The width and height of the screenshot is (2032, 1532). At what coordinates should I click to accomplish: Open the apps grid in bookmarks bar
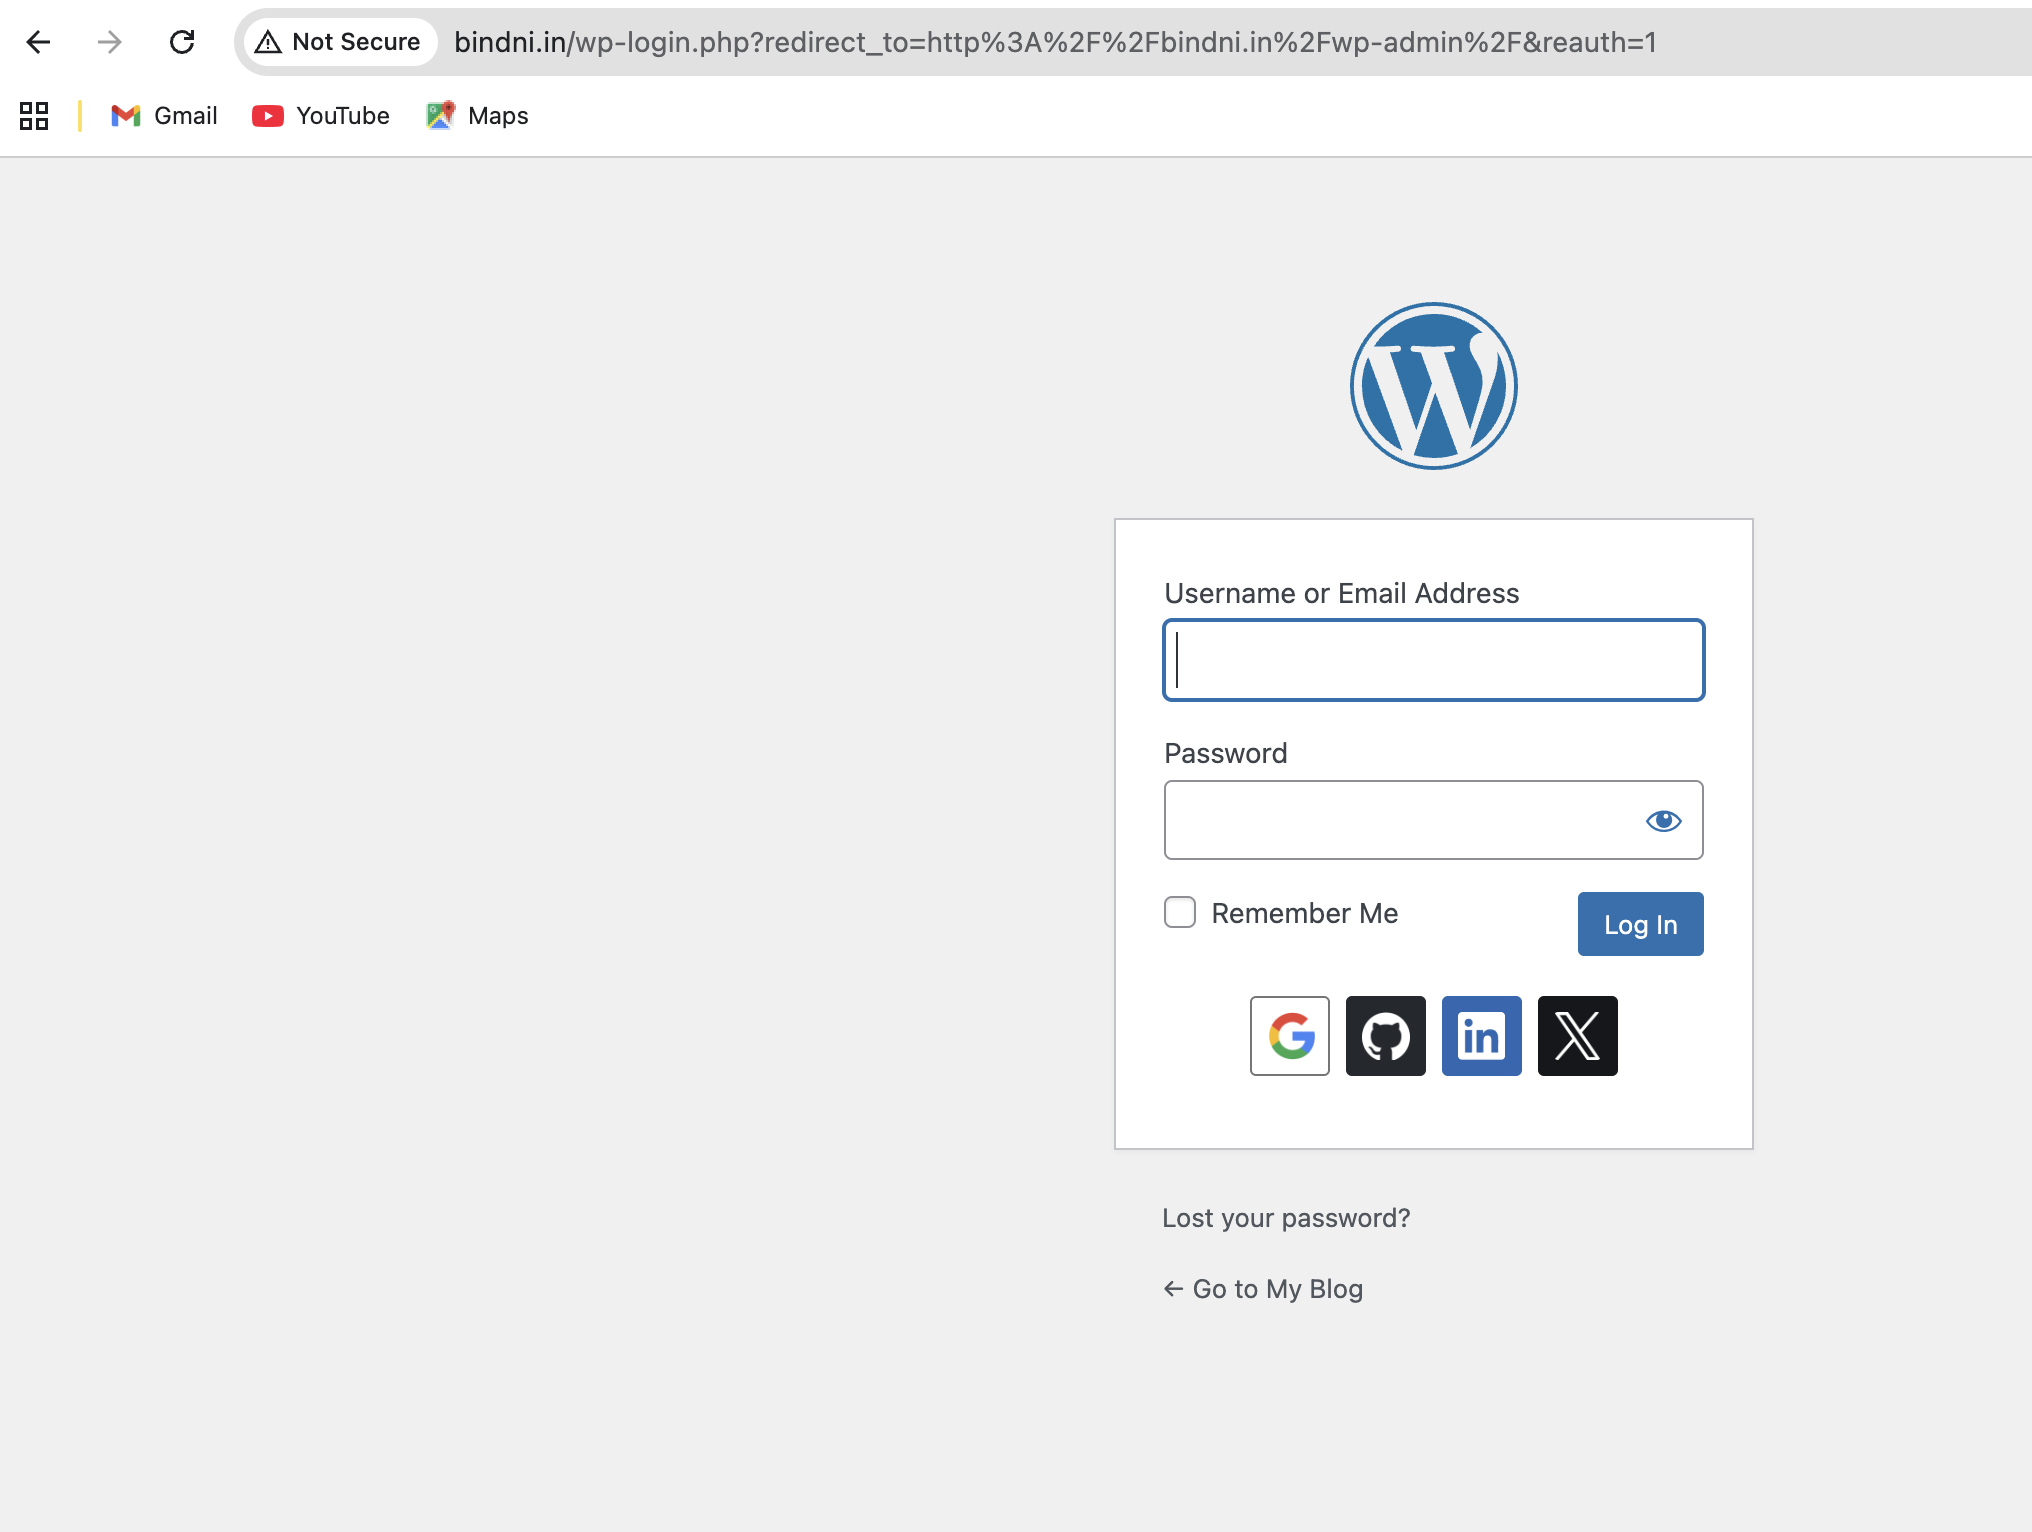tap(34, 116)
